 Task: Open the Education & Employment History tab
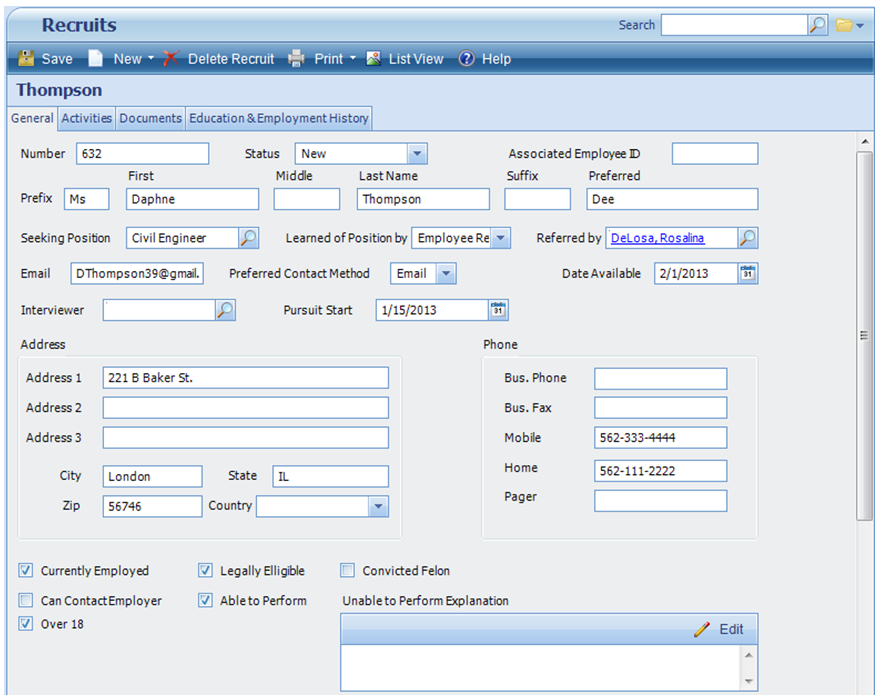click(x=278, y=117)
